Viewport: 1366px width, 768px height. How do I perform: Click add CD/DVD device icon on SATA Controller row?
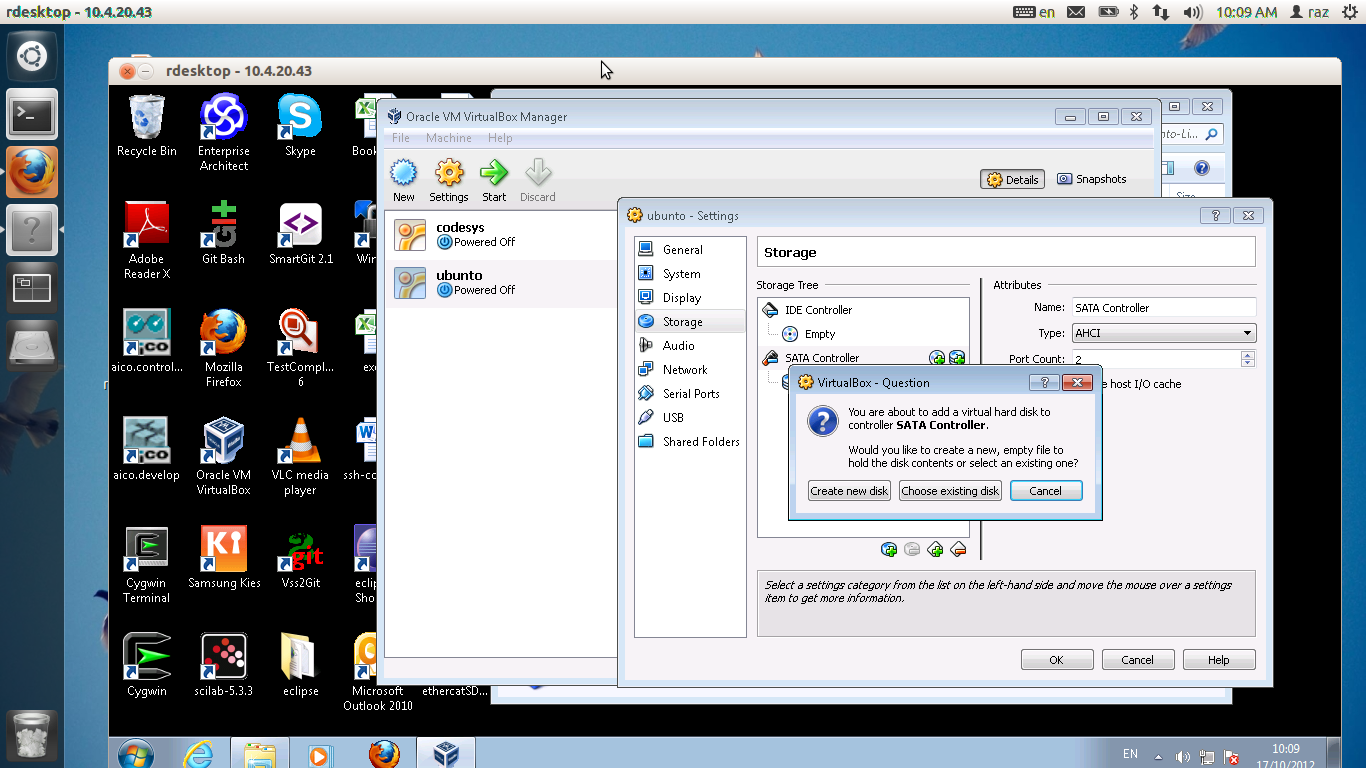pyautogui.click(x=937, y=358)
